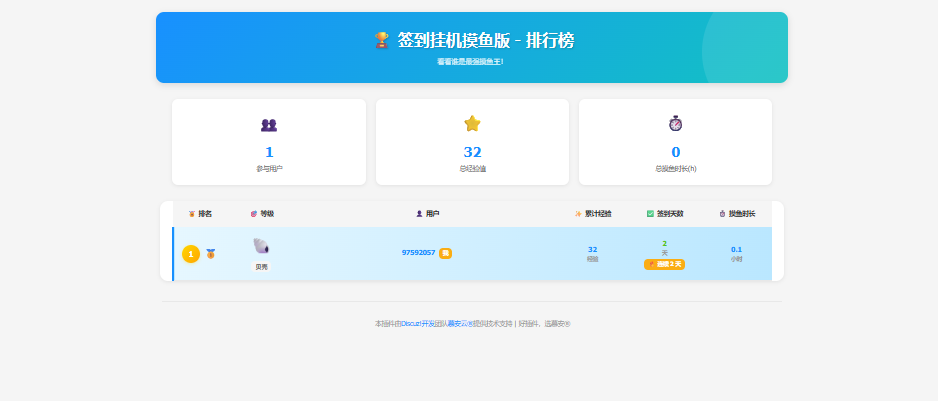Viewport: 938px width, 401px height.
Task: Click the medal icon beside rank 1
Action: pos(211,254)
